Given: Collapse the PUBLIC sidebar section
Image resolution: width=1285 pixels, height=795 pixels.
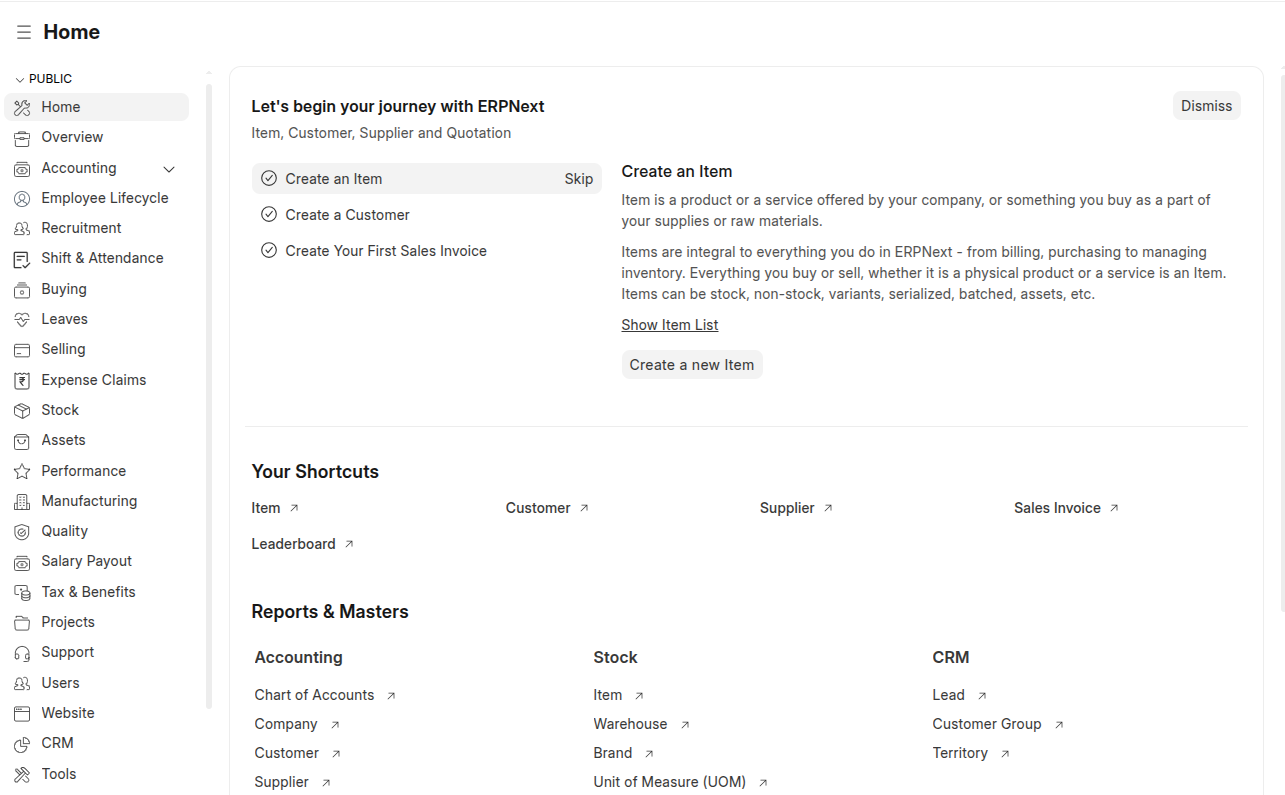Looking at the screenshot, I should click(44, 79).
